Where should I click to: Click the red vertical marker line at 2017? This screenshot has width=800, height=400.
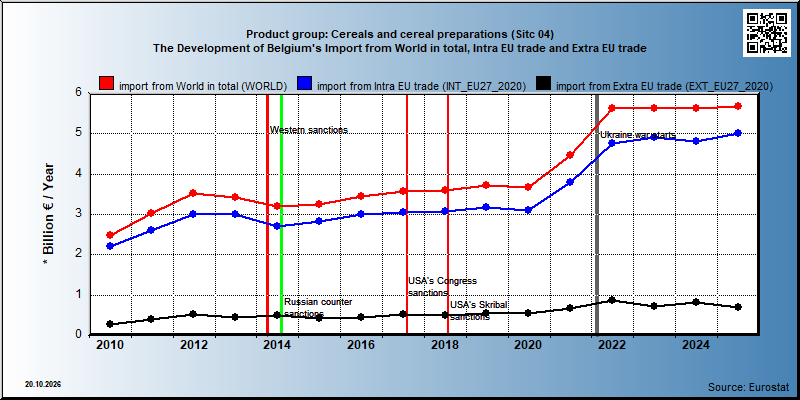click(x=407, y=214)
